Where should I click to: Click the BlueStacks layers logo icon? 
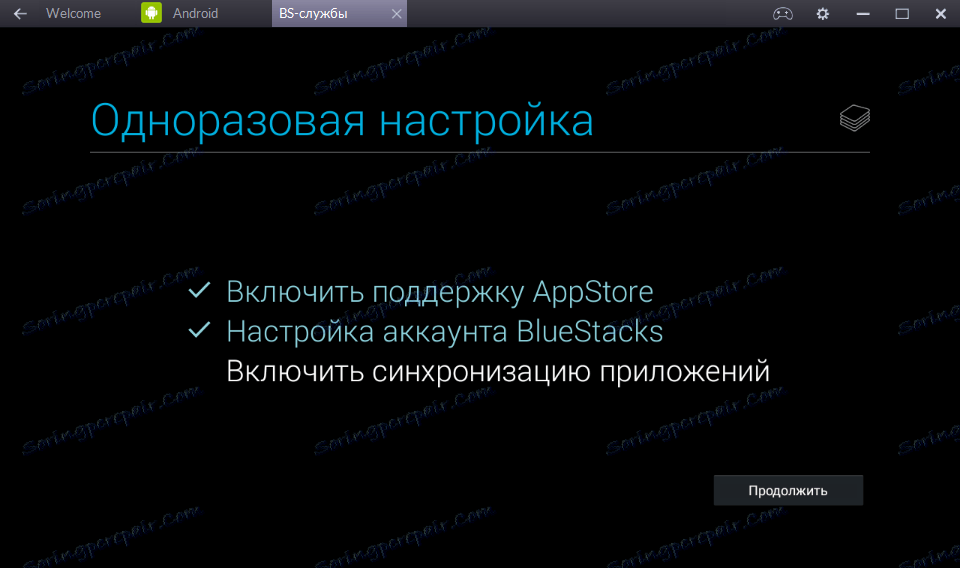[x=855, y=118]
